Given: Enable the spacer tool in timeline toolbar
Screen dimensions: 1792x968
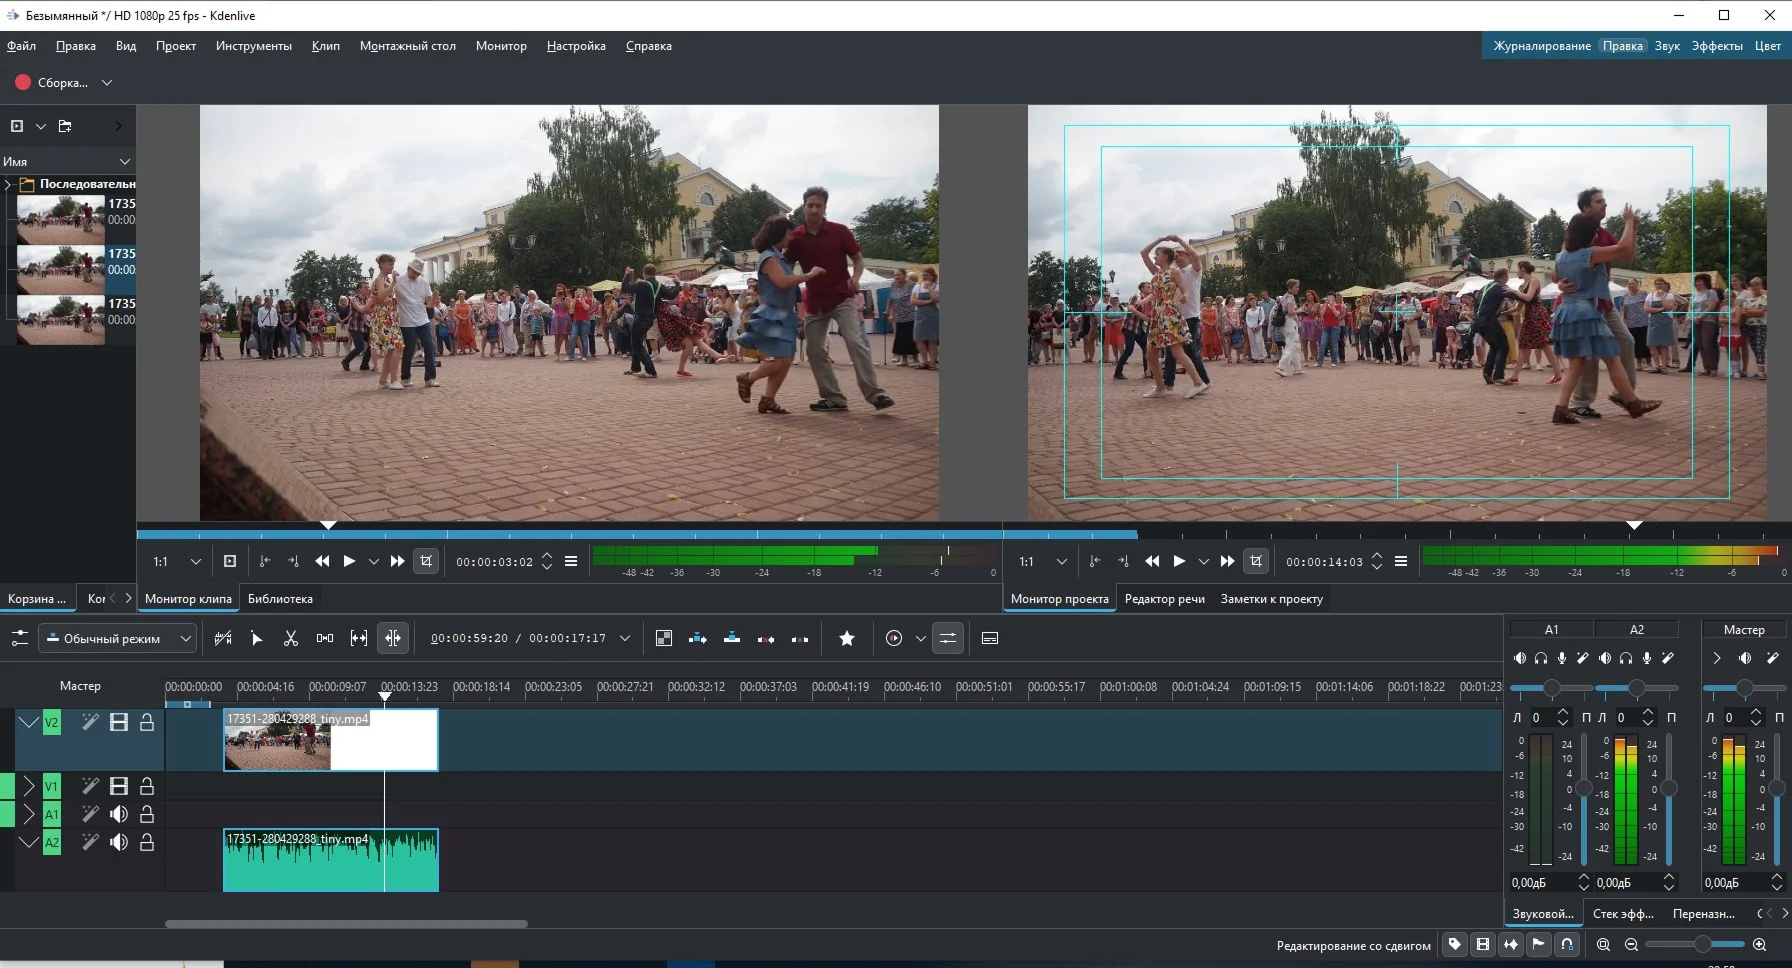Looking at the screenshot, I should 325,638.
